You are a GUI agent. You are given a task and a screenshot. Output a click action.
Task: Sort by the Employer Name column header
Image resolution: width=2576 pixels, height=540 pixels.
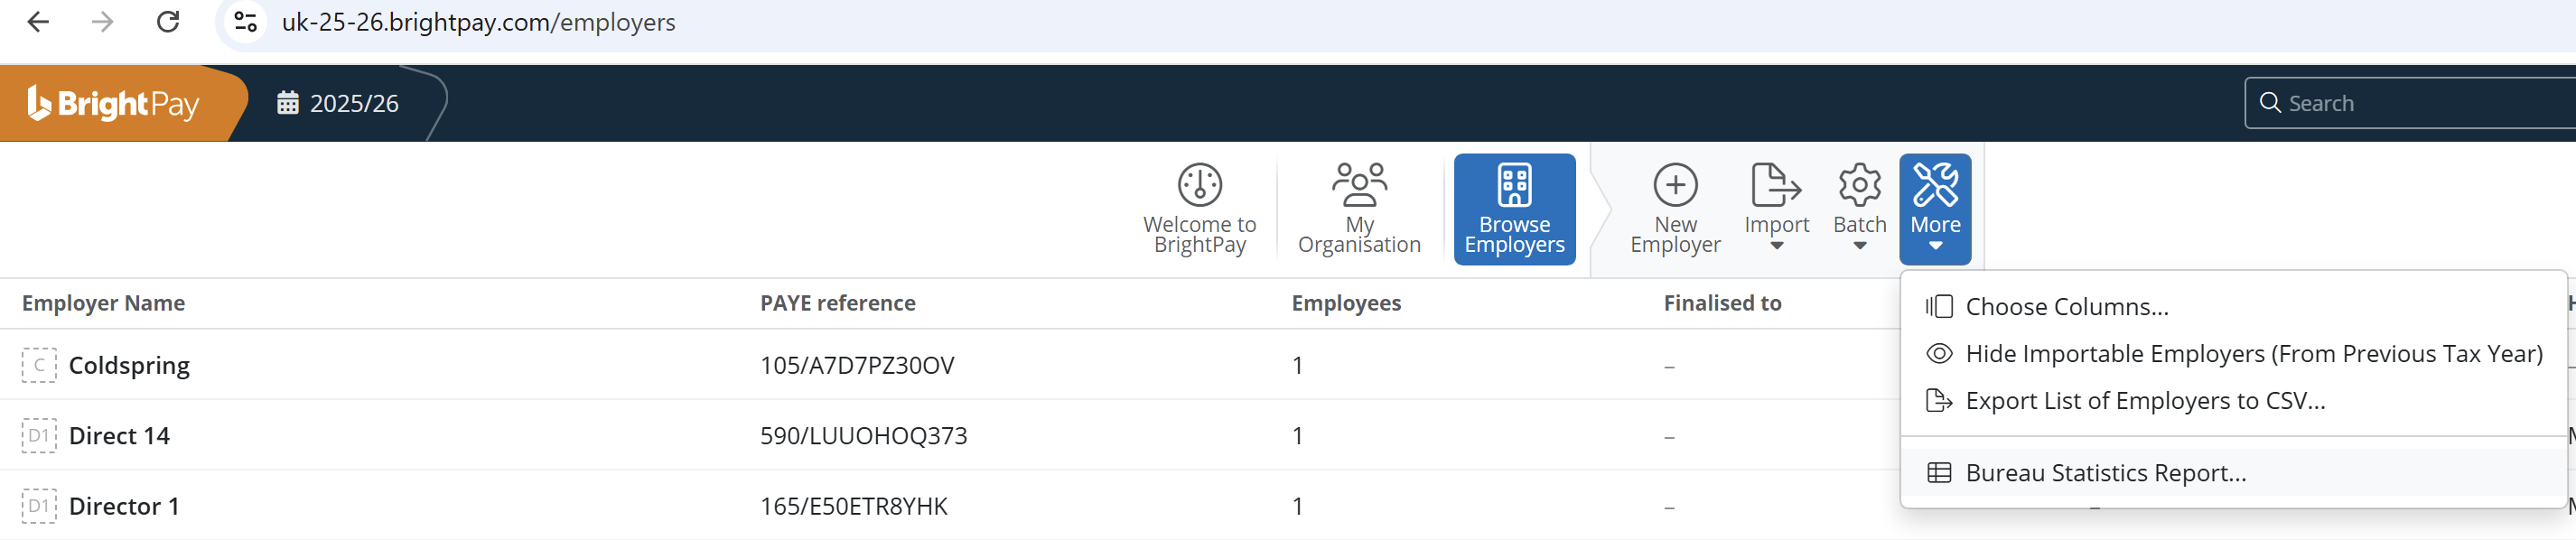pos(103,303)
